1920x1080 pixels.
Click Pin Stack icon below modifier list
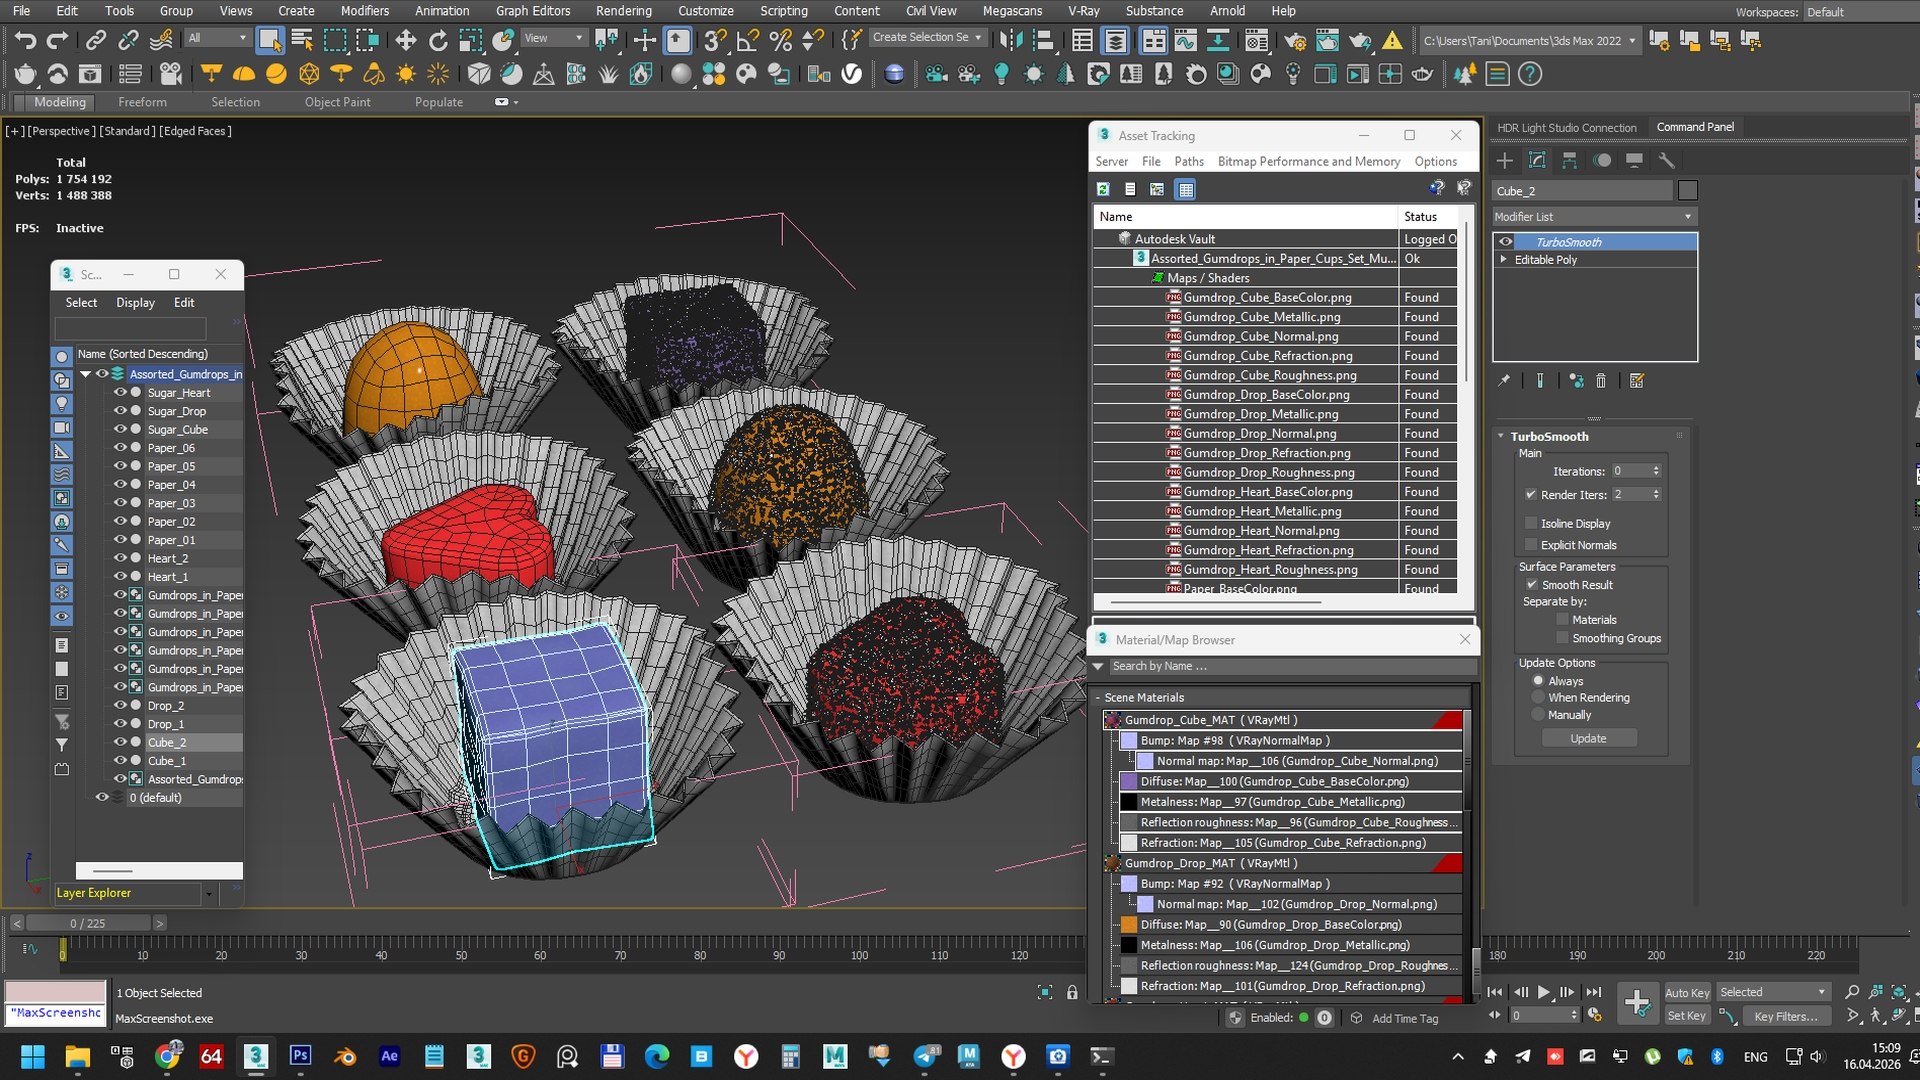click(1504, 380)
